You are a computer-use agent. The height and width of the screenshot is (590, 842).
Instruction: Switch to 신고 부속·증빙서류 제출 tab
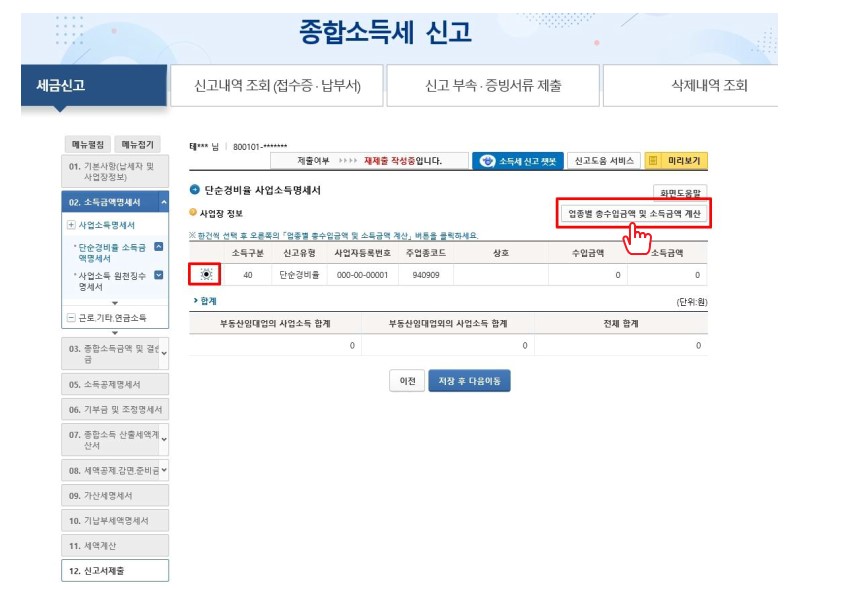point(493,85)
